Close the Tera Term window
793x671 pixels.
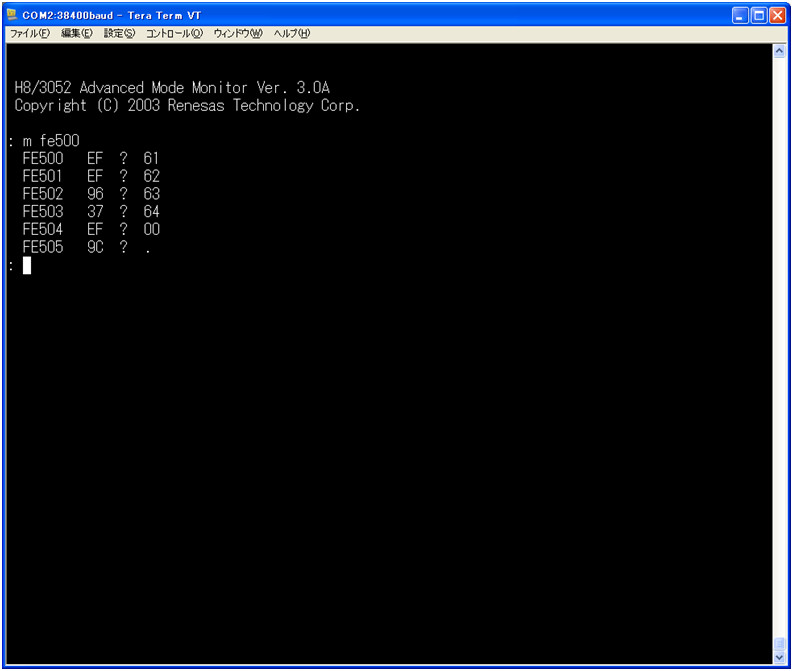pos(777,15)
